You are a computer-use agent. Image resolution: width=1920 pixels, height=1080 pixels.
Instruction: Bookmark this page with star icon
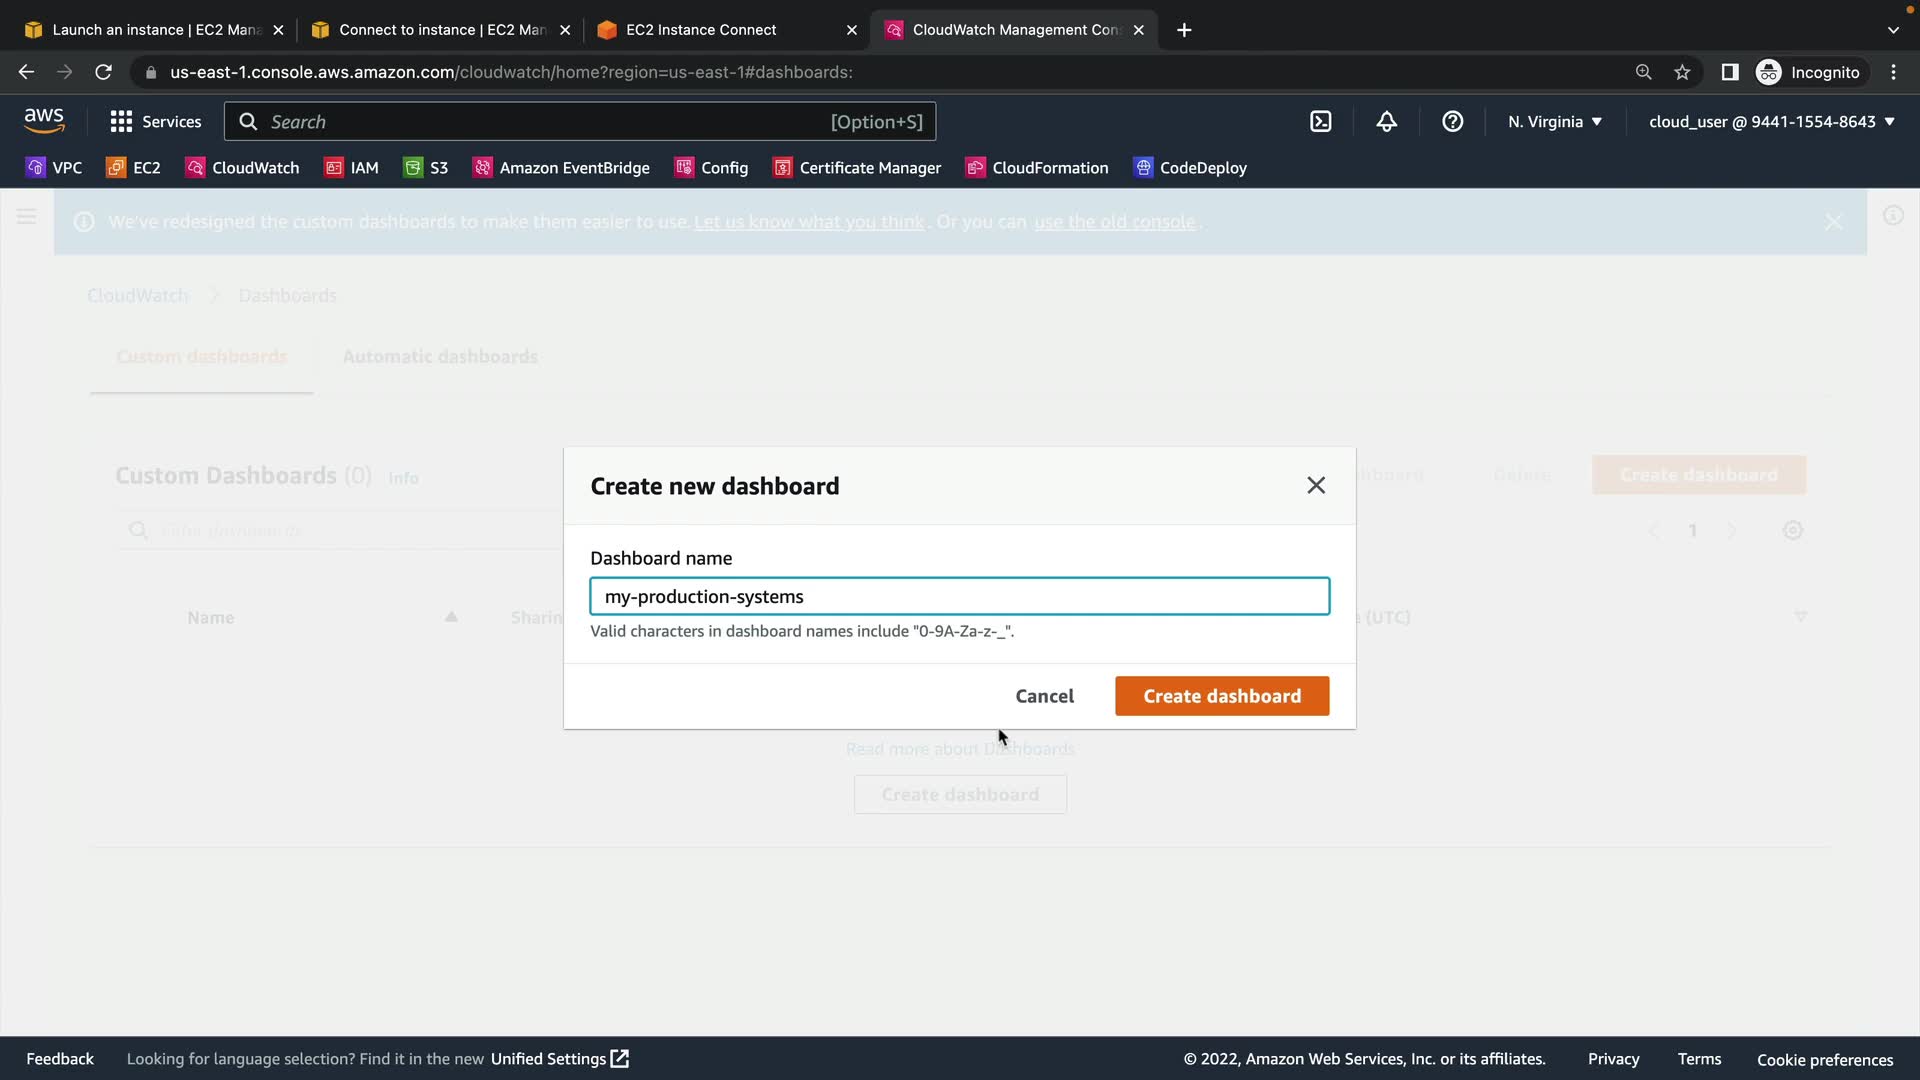[1682, 72]
